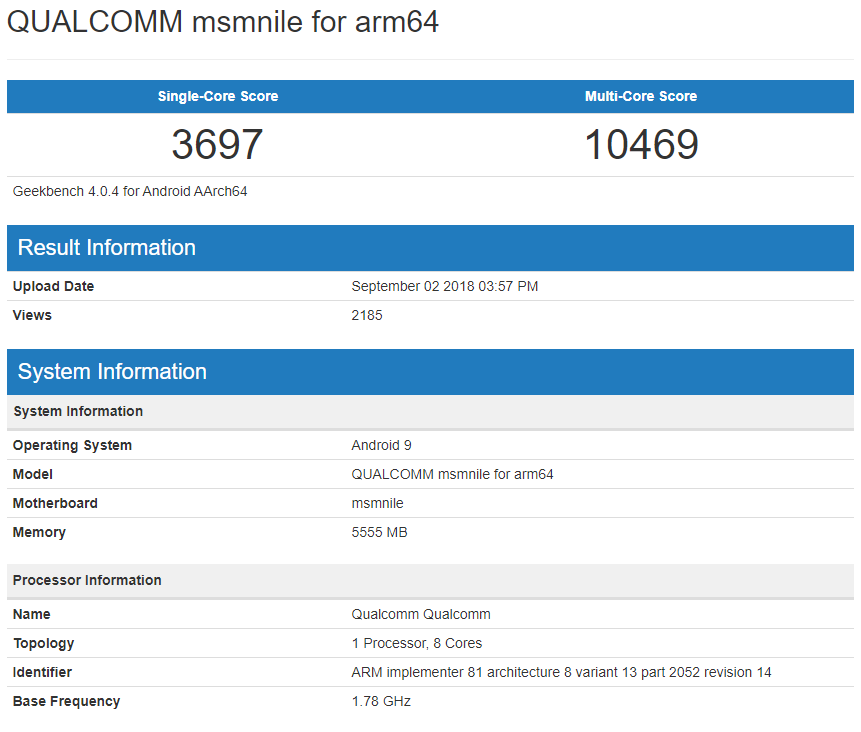Screen dimensions: 861x732
Task: Click the Operating System value Android 9
Action: point(382,445)
